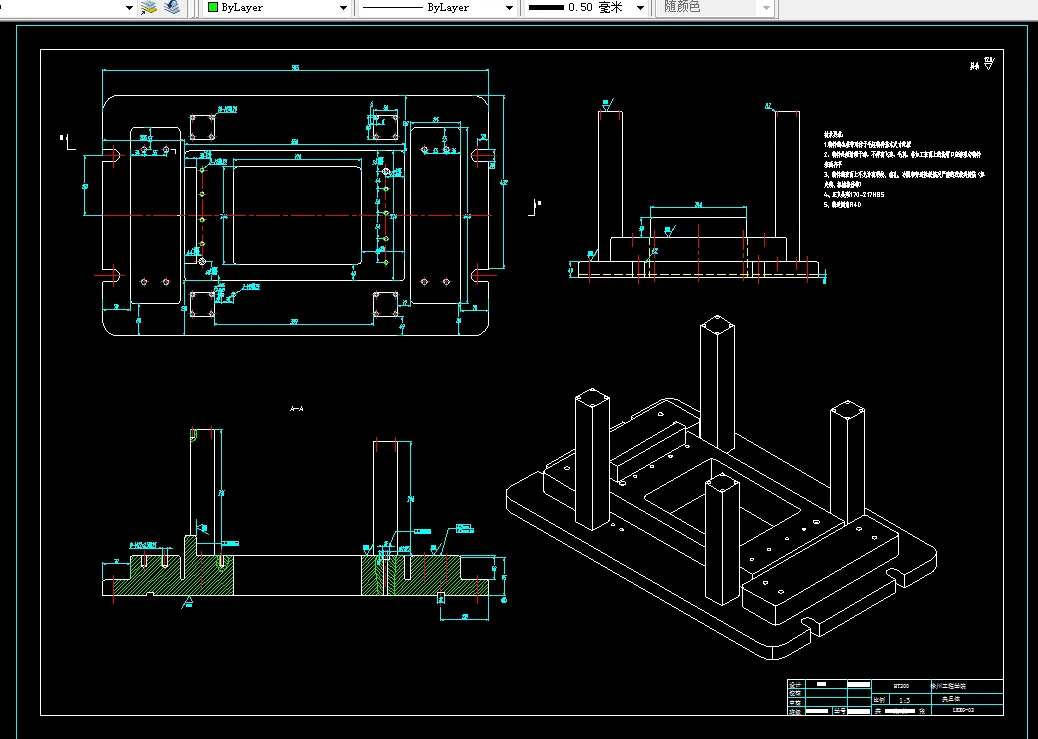Expand the 0.50 毫米 lineweight dropdown

tap(640, 8)
